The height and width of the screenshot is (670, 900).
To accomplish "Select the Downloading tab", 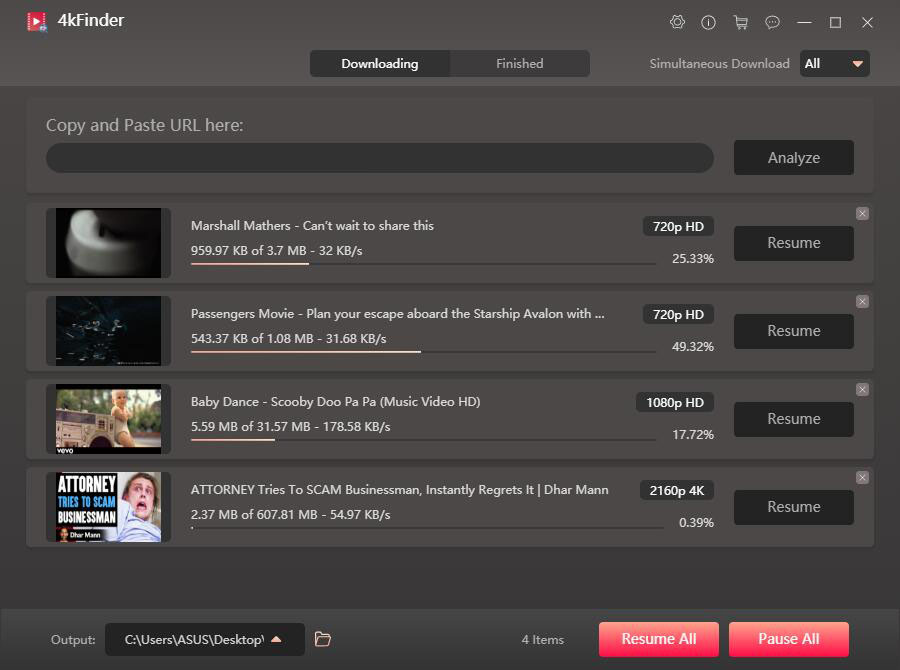I will coord(380,63).
